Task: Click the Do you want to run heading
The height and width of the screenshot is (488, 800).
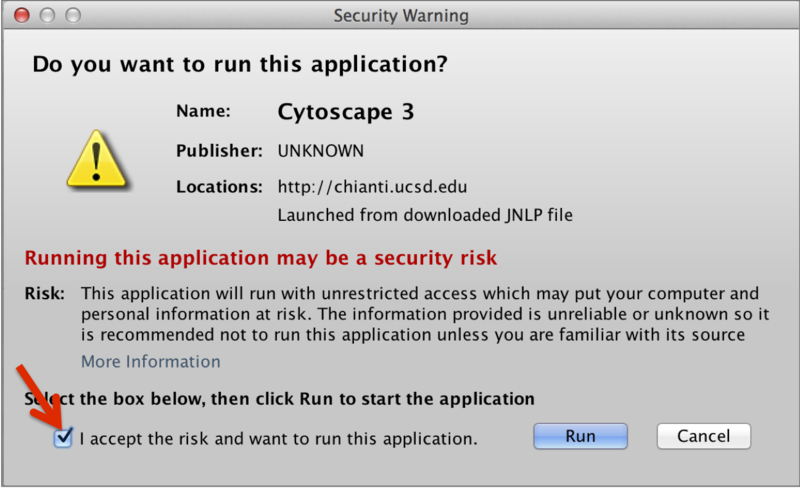Action: click(x=240, y=64)
